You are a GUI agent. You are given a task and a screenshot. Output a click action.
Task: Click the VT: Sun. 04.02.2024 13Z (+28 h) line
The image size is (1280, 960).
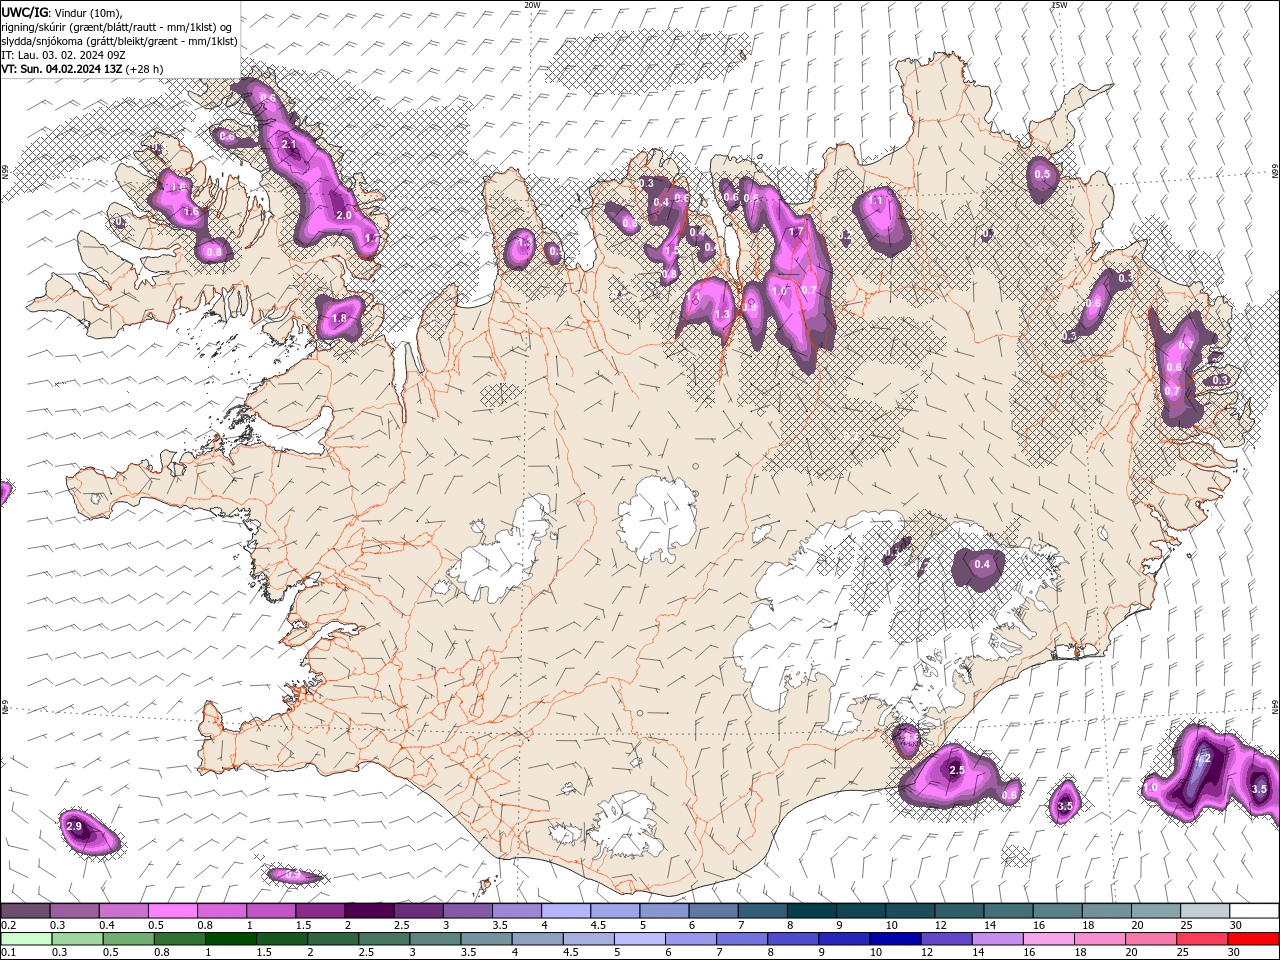[x=82, y=69]
